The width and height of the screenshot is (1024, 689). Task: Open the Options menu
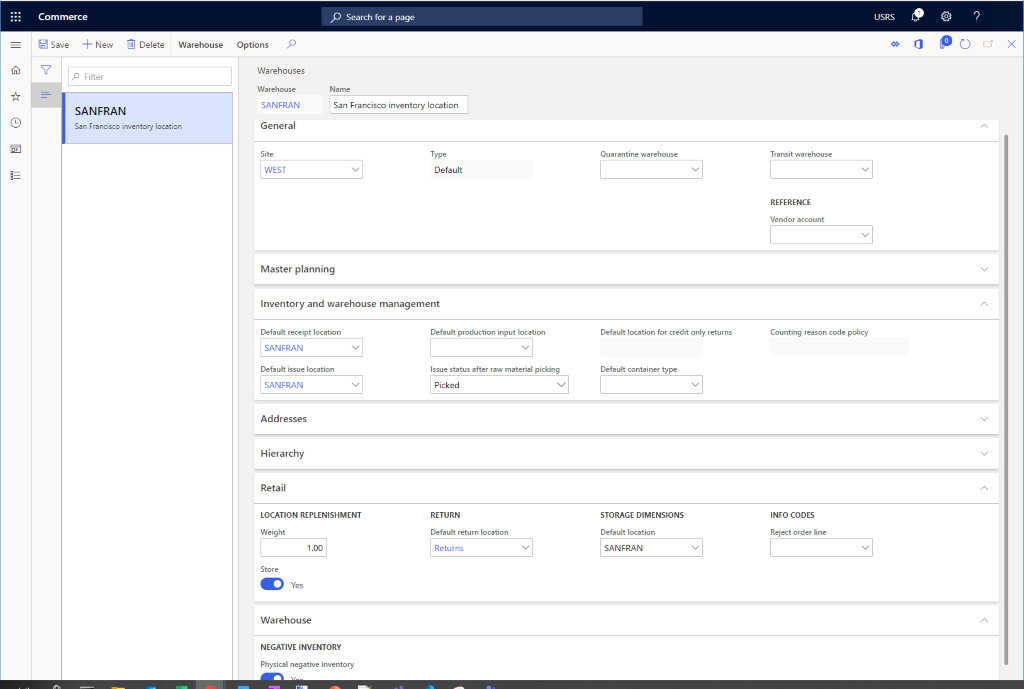[252, 44]
